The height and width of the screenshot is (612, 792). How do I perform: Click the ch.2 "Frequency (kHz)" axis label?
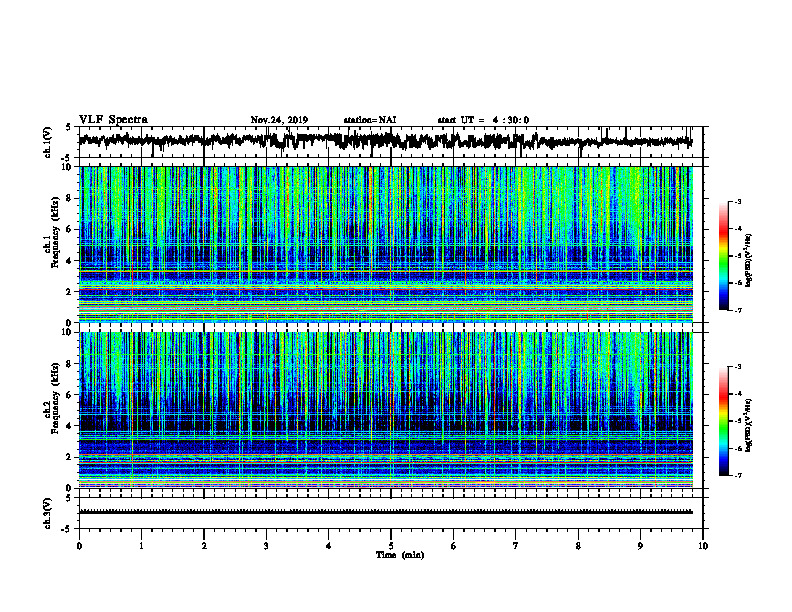(x=56, y=398)
